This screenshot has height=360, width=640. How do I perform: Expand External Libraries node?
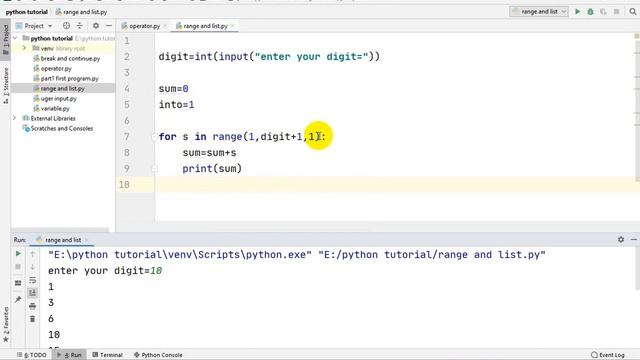[x=14, y=118]
